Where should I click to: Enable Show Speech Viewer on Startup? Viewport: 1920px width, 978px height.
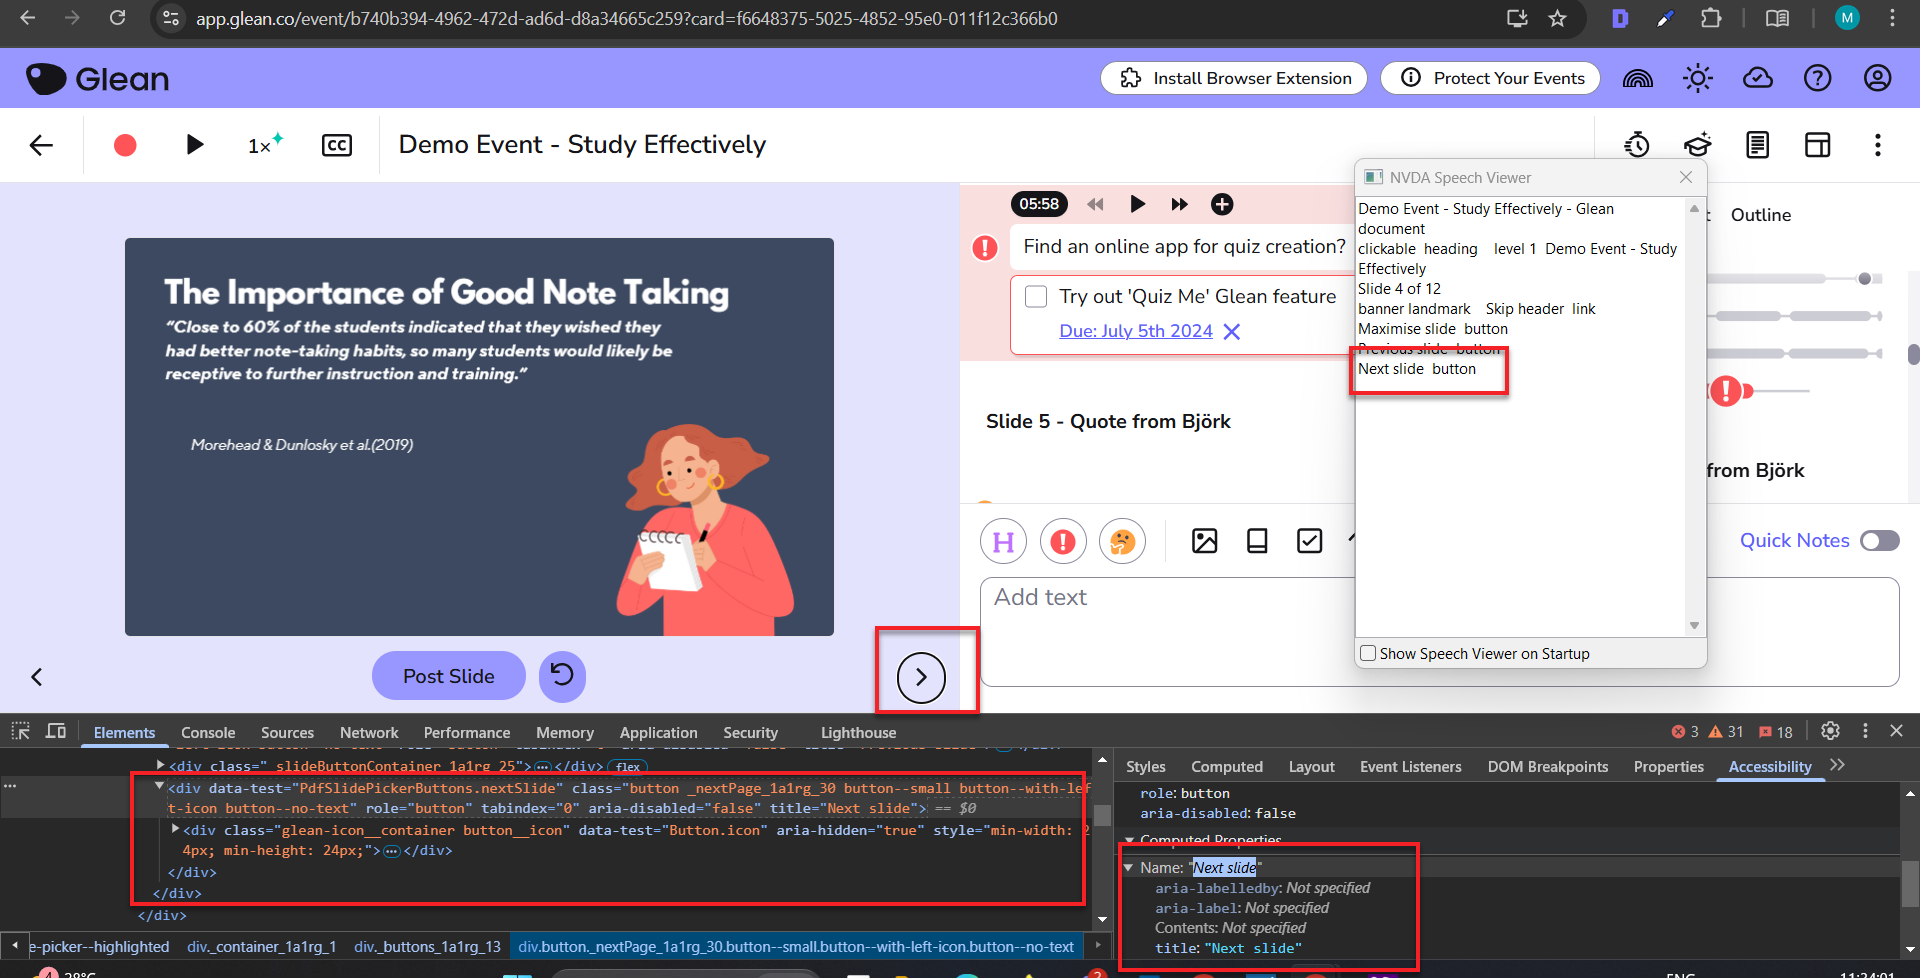pyautogui.click(x=1368, y=654)
